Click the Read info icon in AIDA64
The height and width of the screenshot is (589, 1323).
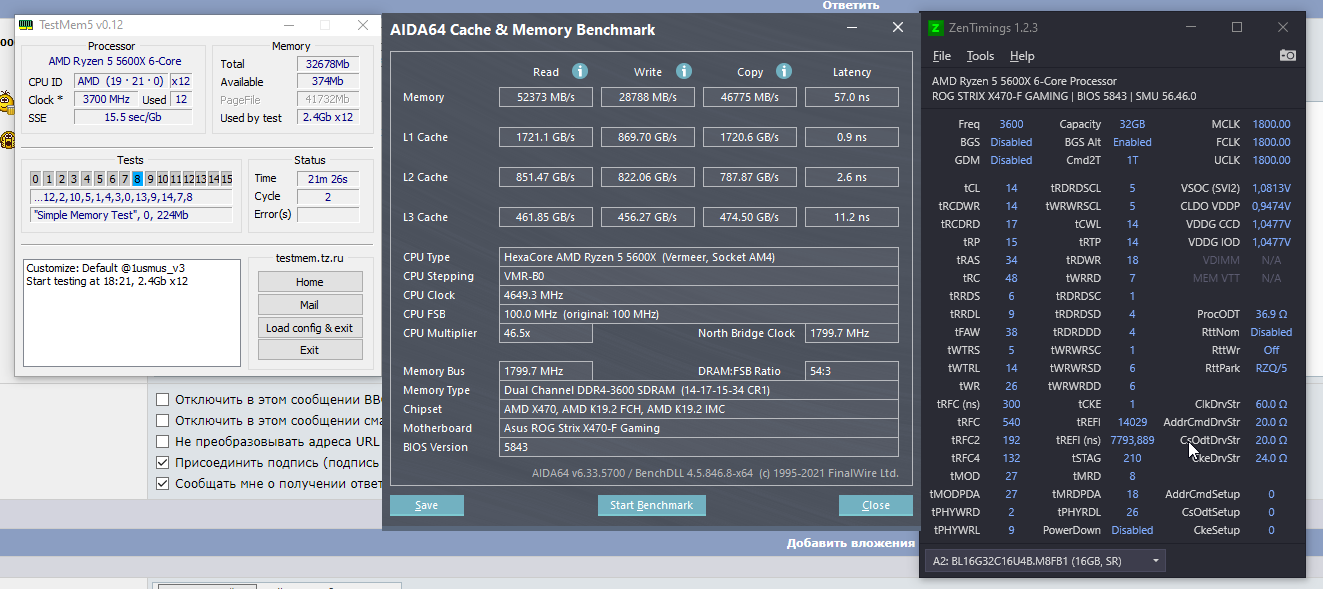(579, 71)
